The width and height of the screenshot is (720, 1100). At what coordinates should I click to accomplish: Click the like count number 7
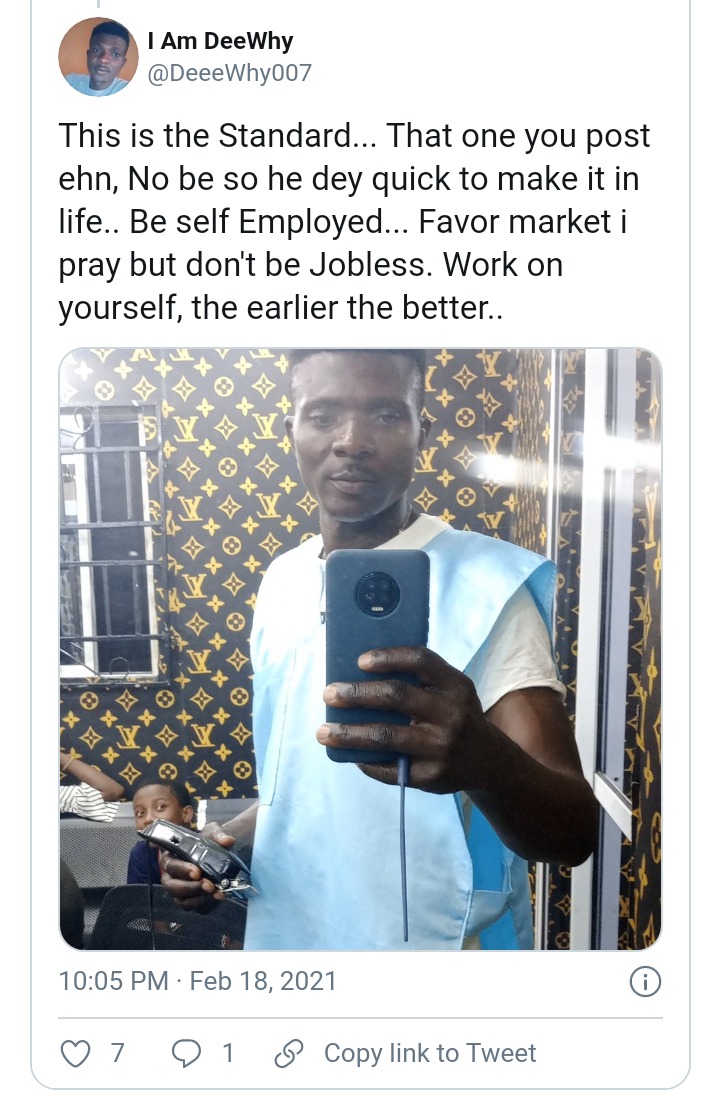(x=117, y=1053)
